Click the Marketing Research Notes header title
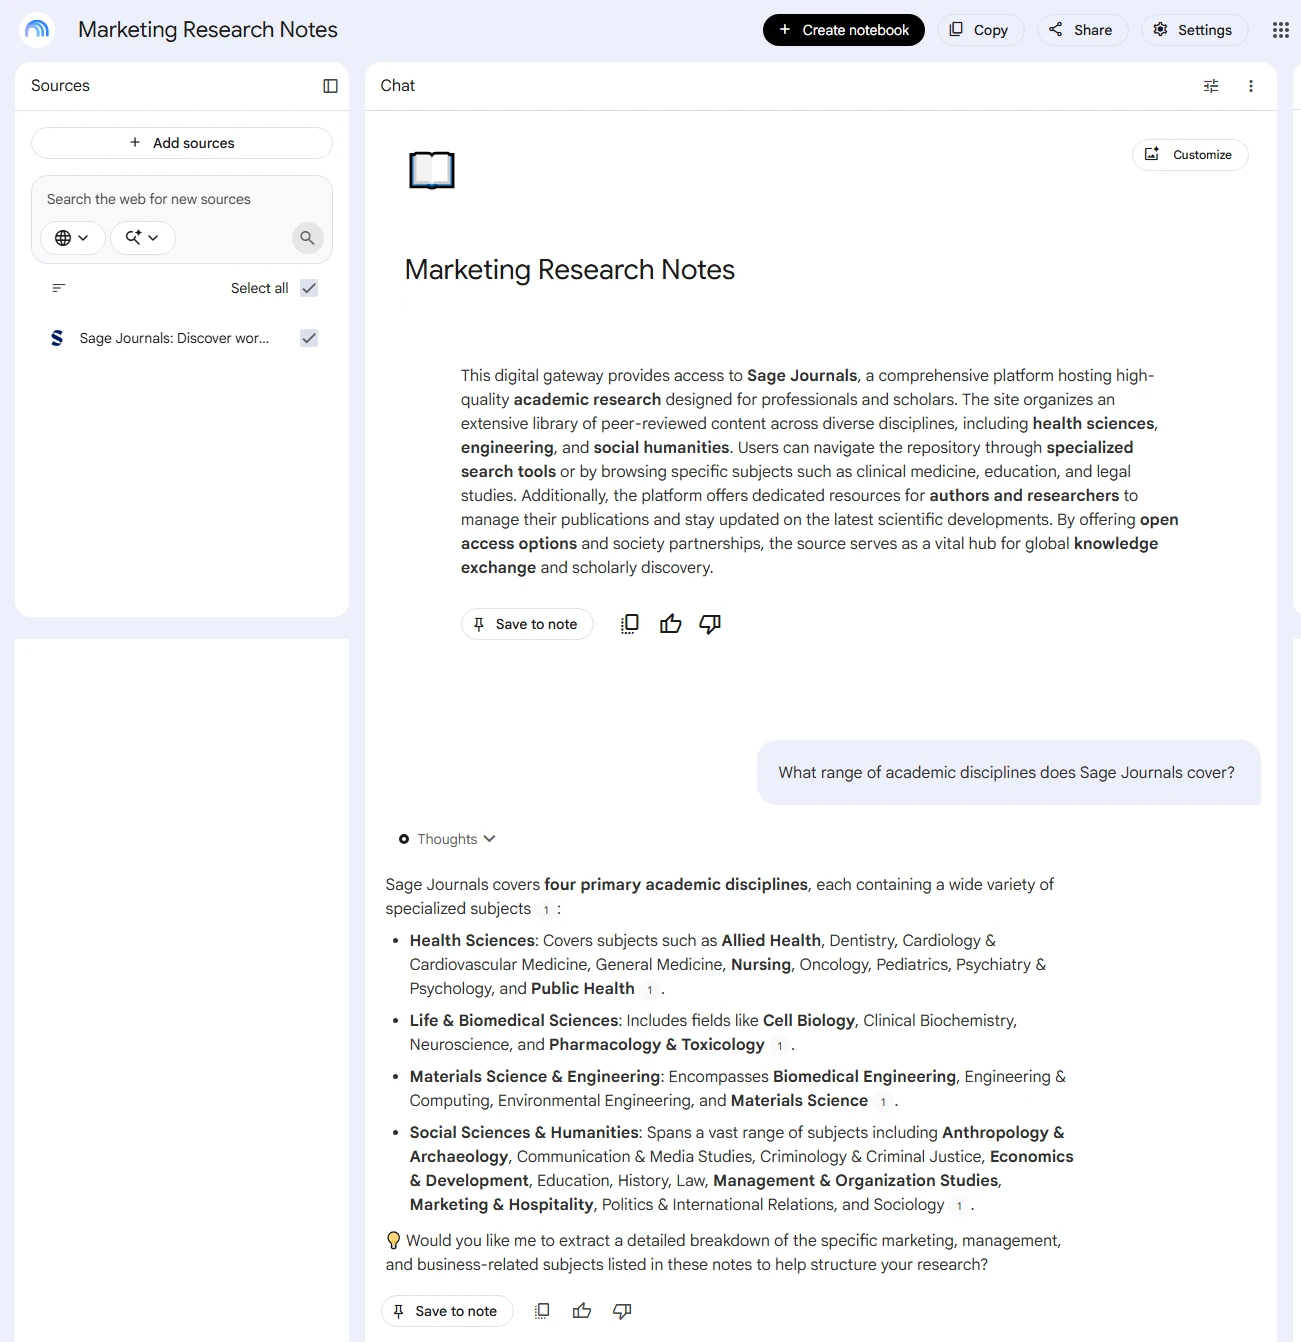Viewport: 1301px width, 1342px height. point(208,30)
